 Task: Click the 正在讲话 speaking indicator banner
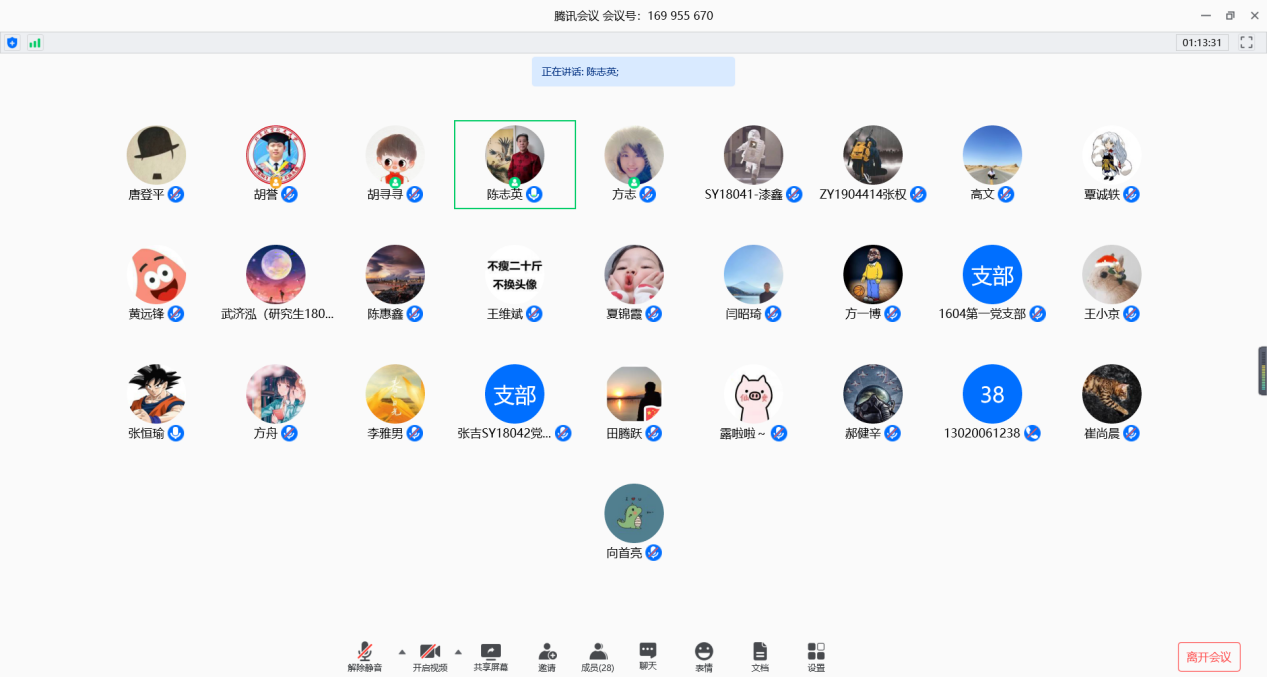coord(633,72)
